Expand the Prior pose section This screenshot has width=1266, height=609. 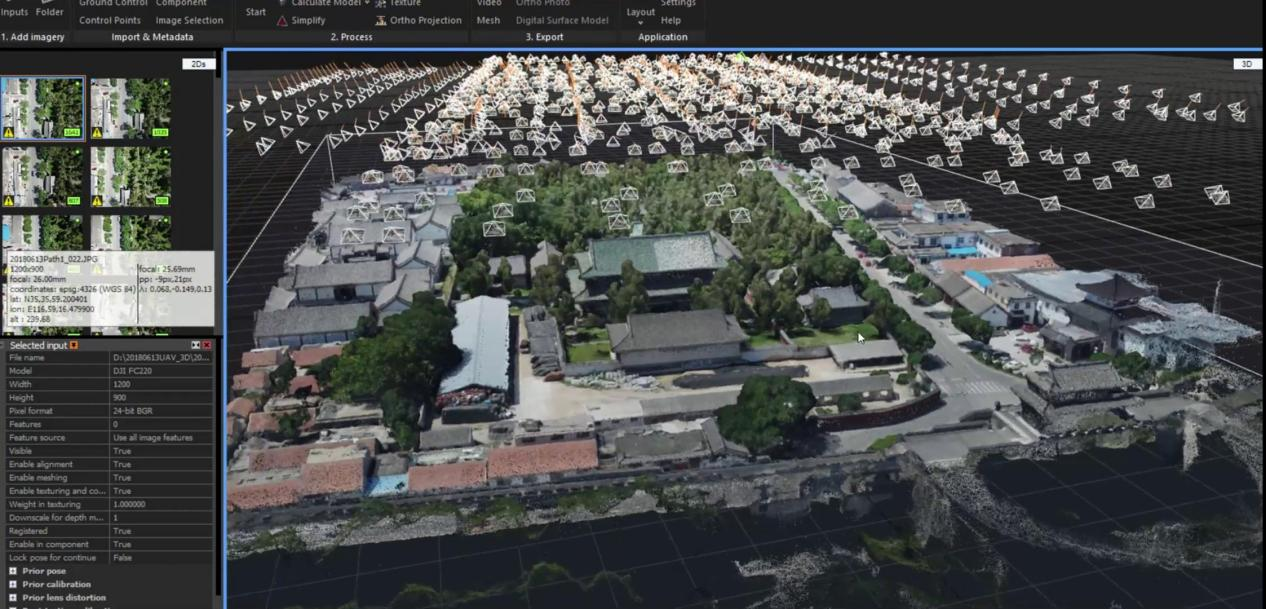pos(13,571)
